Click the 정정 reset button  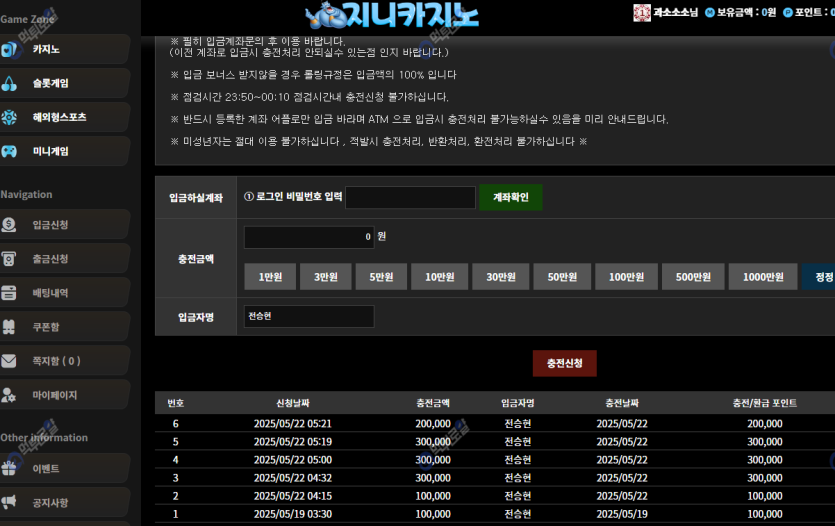coord(820,277)
